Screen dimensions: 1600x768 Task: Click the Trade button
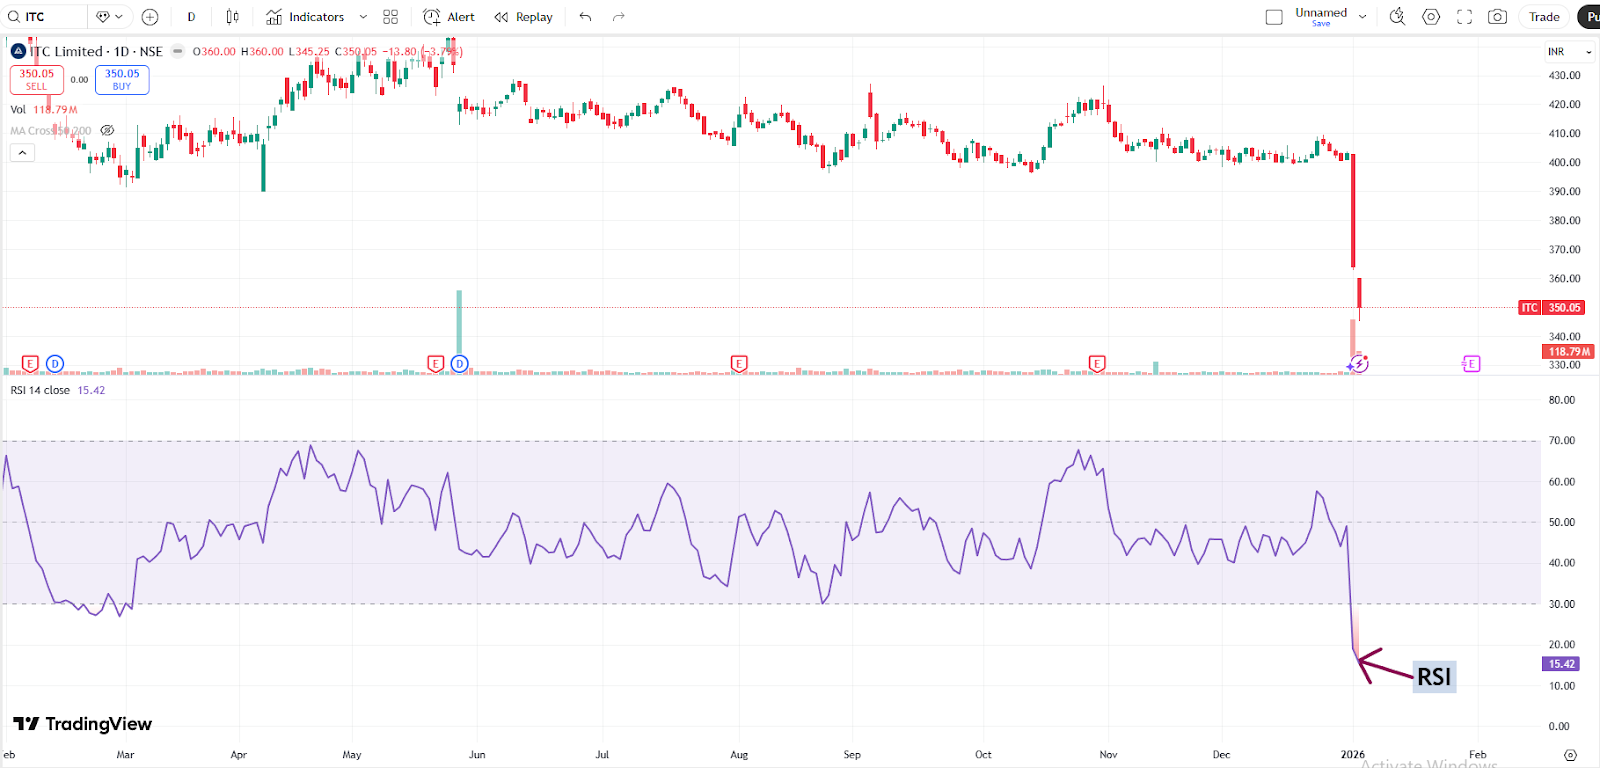coord(1543,17)
